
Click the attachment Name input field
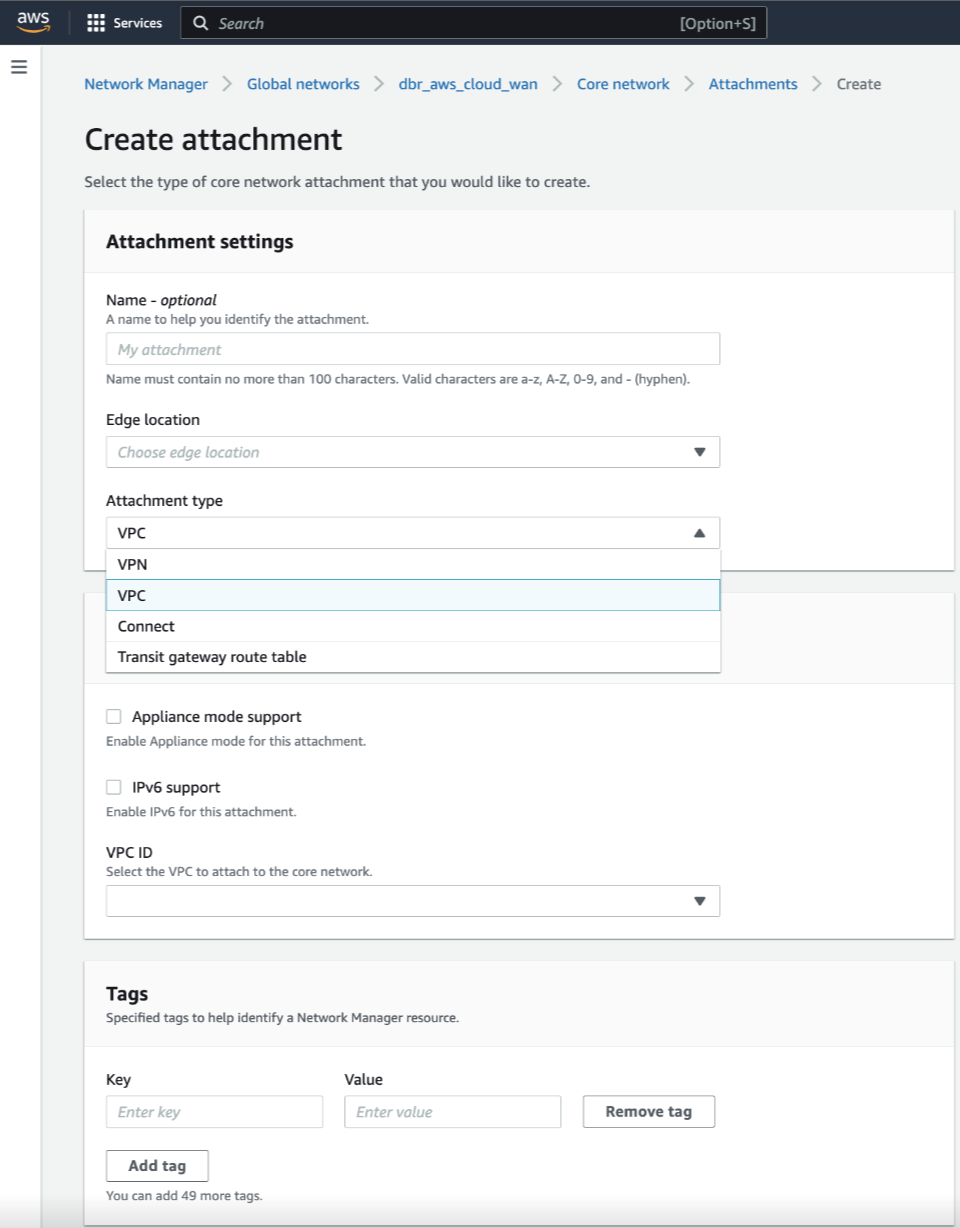(x=412, y=349)
